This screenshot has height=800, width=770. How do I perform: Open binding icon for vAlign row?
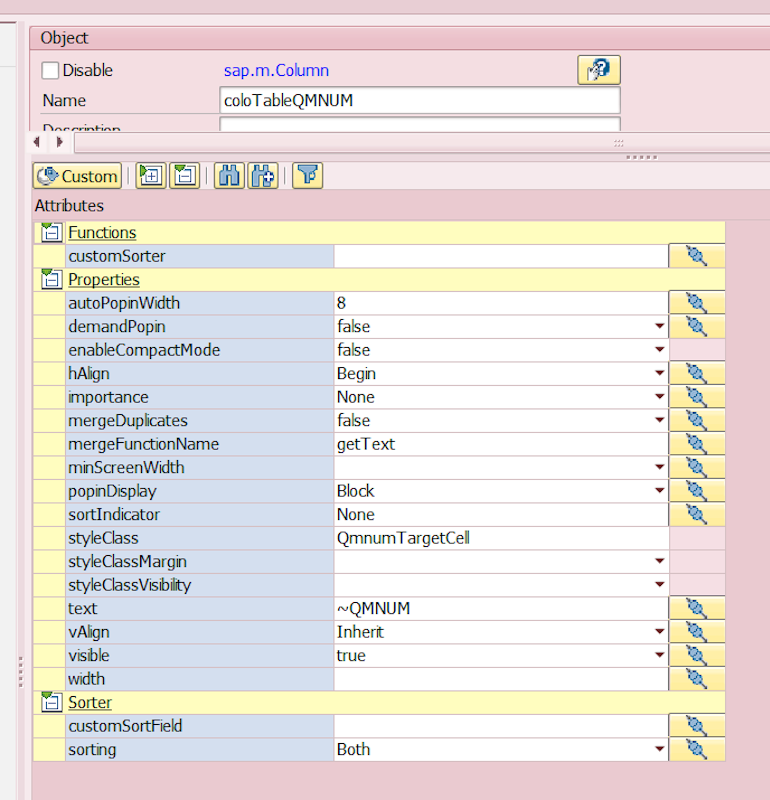pyautogui.click(x=697, y=631)
